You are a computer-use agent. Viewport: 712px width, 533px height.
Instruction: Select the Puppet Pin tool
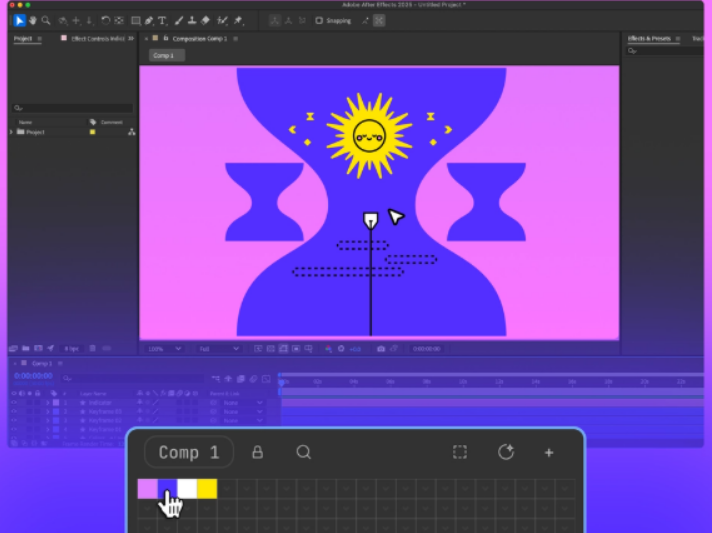tap(238, 20)
